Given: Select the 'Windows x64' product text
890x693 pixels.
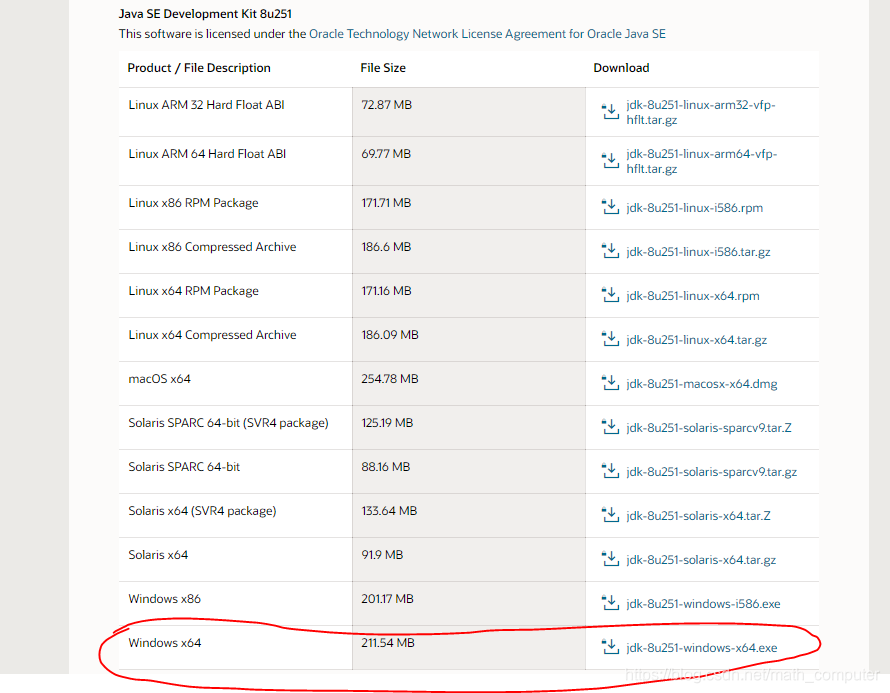Looking at the screenshot, I should coord(165,642).
